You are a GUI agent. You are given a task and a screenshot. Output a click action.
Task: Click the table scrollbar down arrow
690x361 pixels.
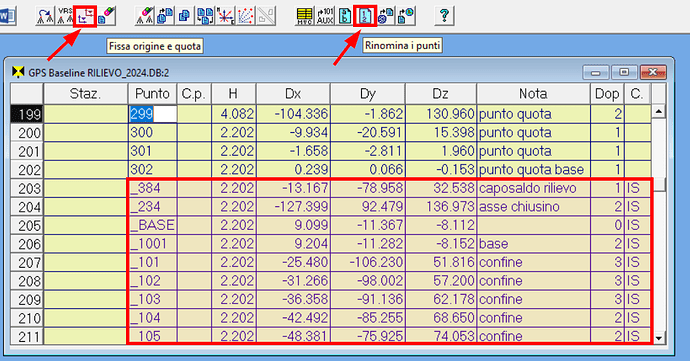click(659, 338)
